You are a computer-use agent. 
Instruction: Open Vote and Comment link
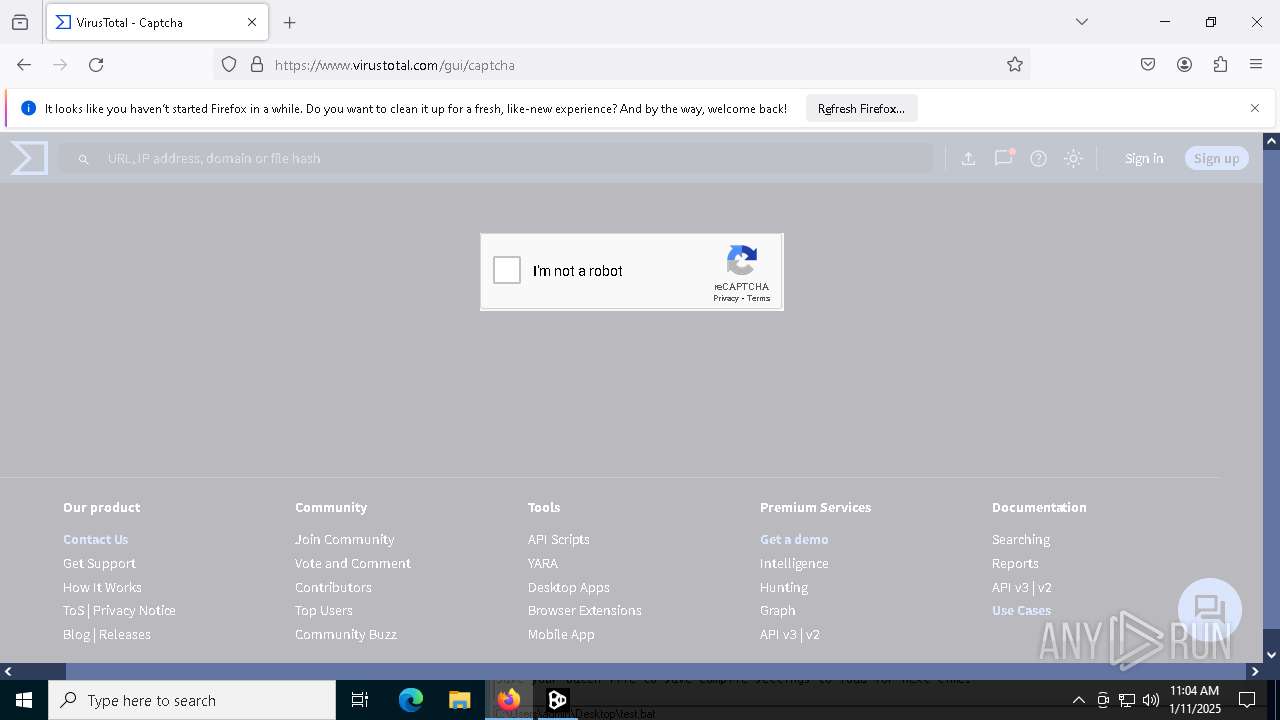pos(352,563)
